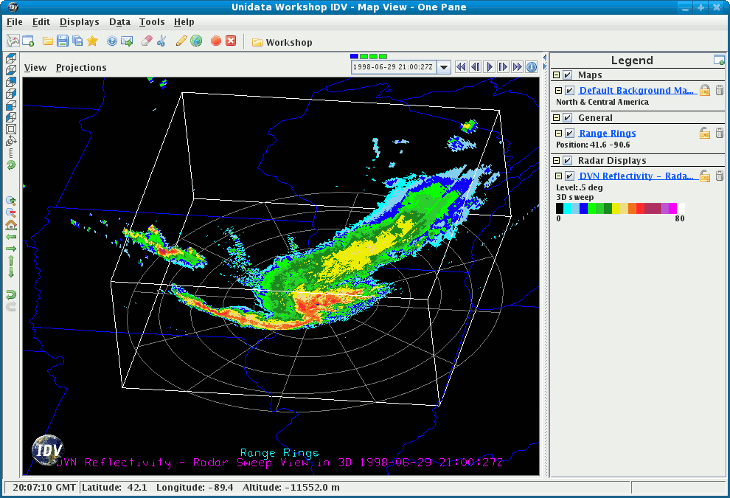Open the Displays menu
Viewport: 730px width, 498px height.
pyautogui.click(x=79, y=21)
